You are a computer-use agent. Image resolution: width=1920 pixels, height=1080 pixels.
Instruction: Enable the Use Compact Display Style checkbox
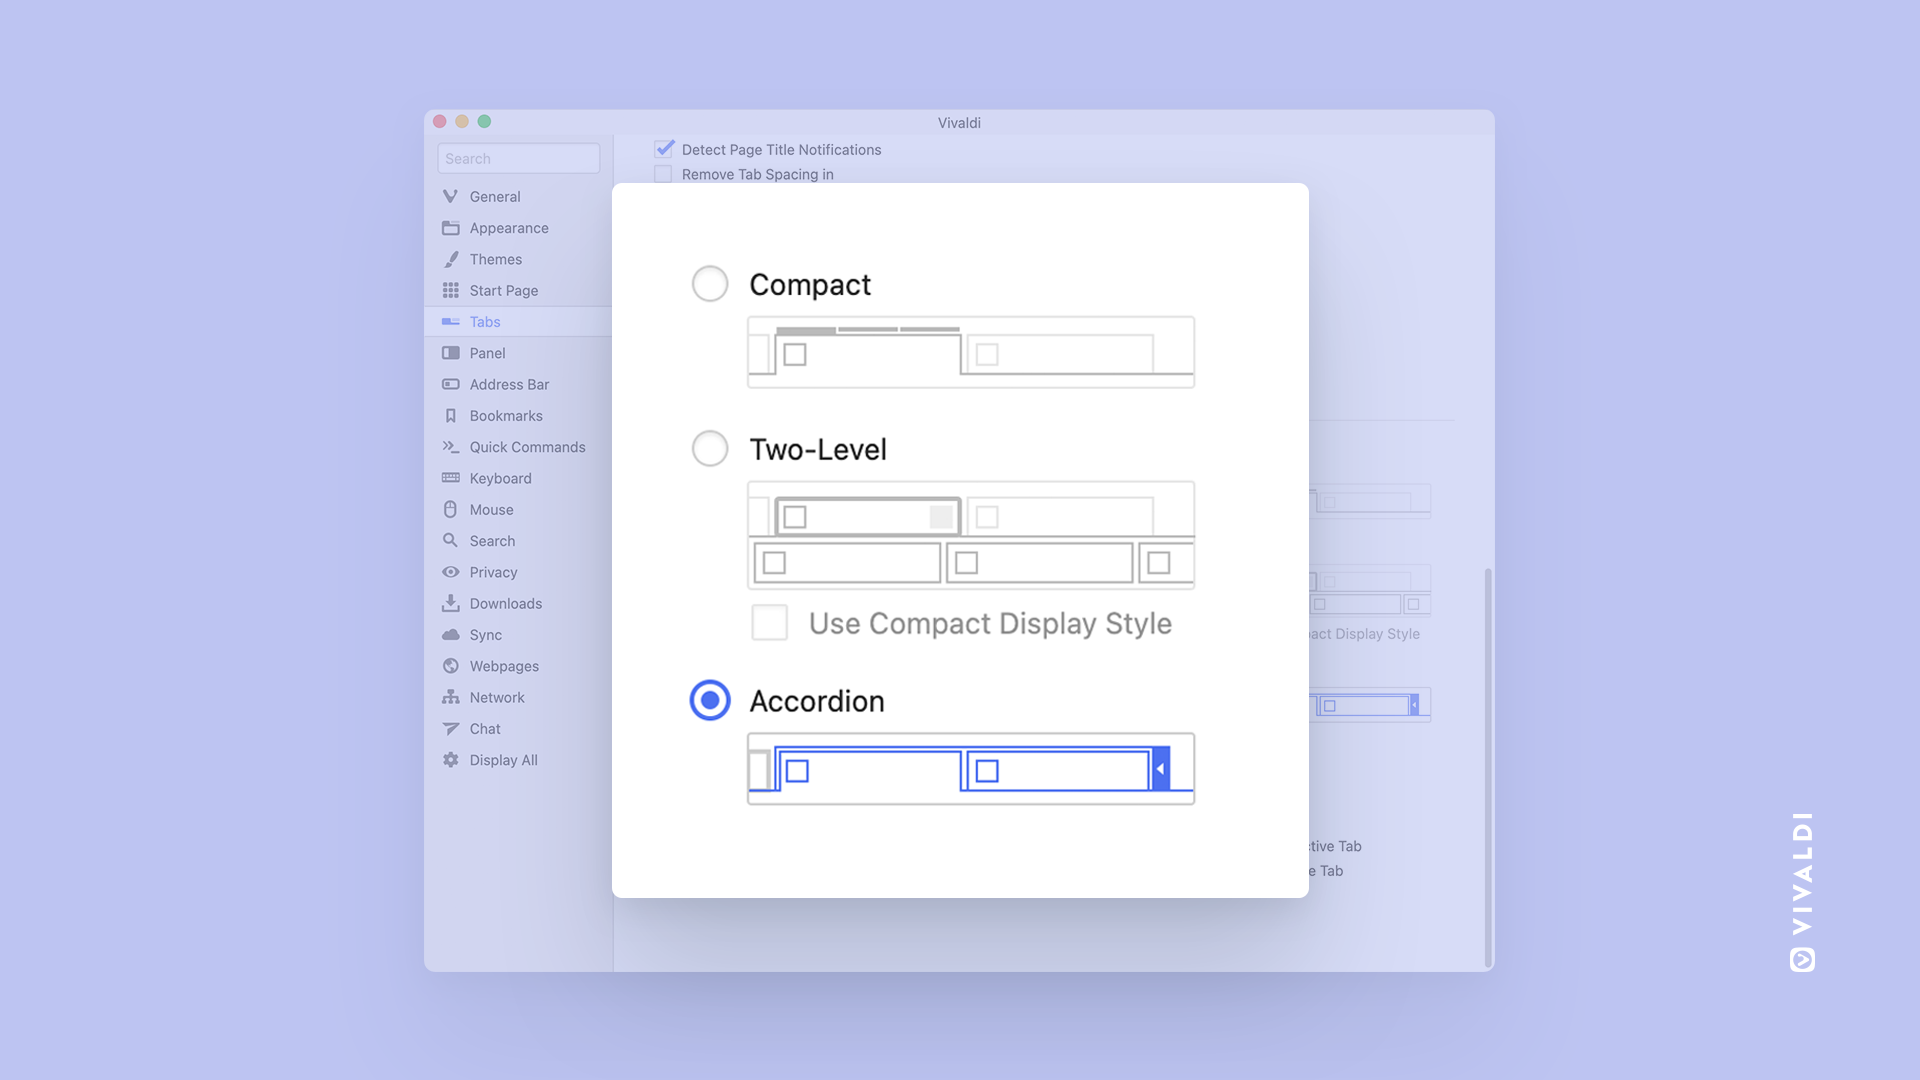click(769, 622)
